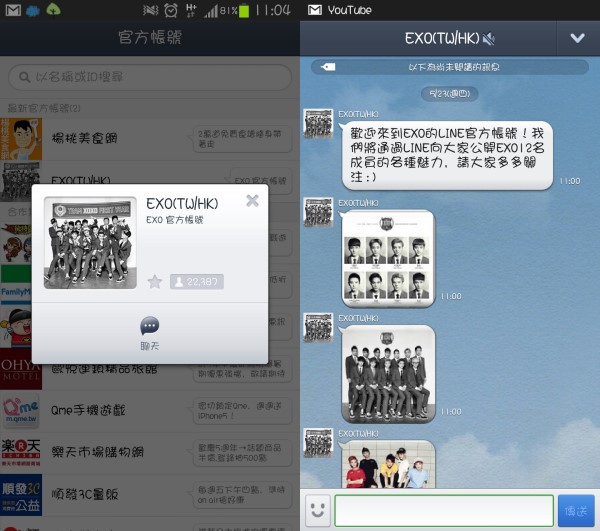Tap the signal strength status icon
This screenshot has width=600, height=531.
click(x=211, y=11)
